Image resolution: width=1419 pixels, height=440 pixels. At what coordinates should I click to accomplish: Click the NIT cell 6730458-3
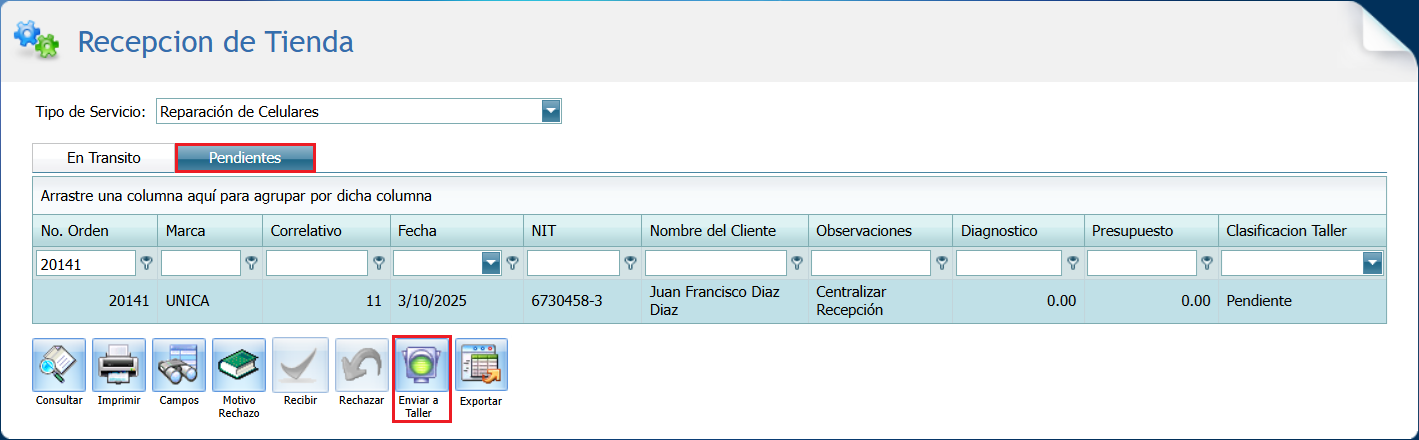click(x=582, y=301)
